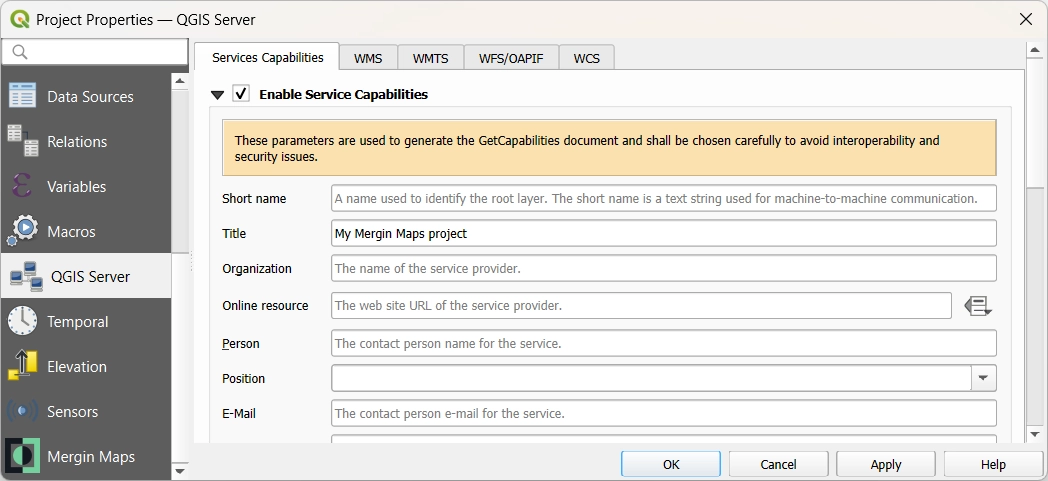Open the Sensors icon in sidebar

[x=23, y=412]
